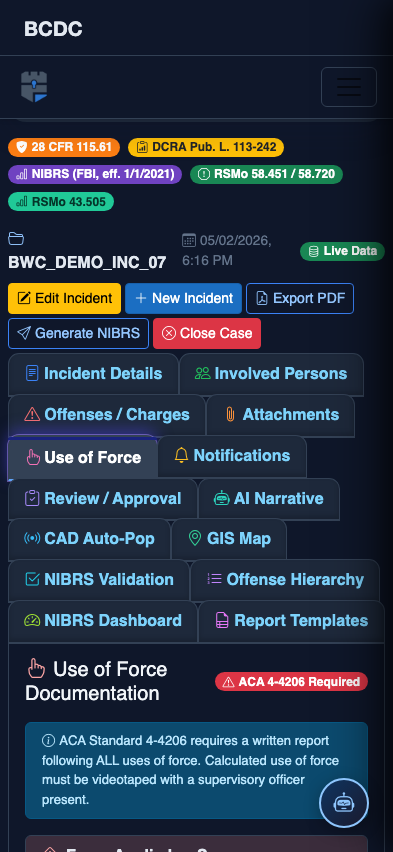Select the Use of Force tab

[x=83, y=458]
